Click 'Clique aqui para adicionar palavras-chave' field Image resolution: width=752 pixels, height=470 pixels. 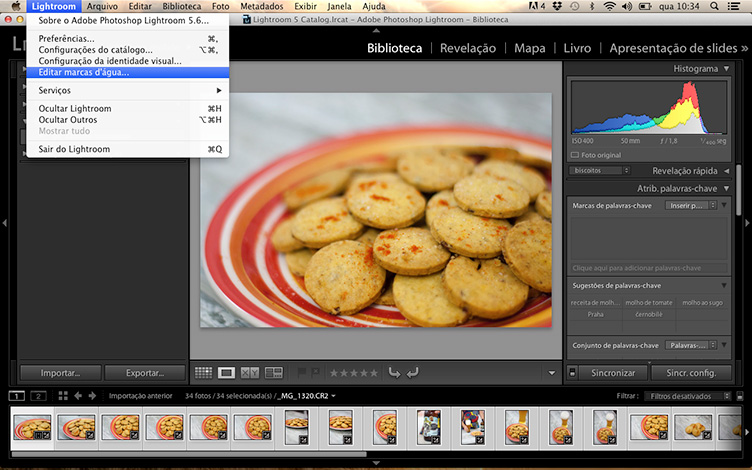pyautogui.click(x=636, y=268)
